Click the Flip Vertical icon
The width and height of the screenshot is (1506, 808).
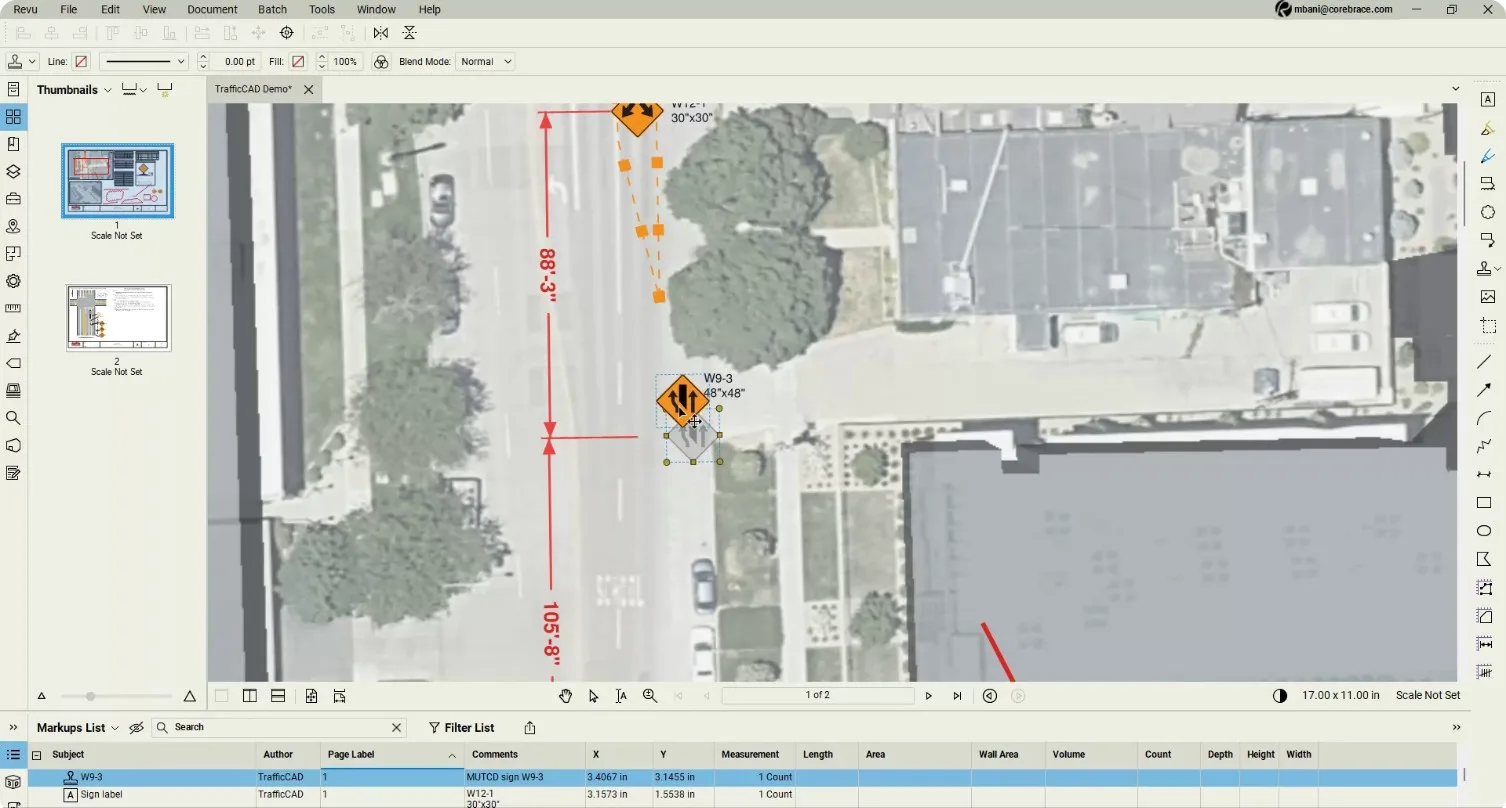409,33
